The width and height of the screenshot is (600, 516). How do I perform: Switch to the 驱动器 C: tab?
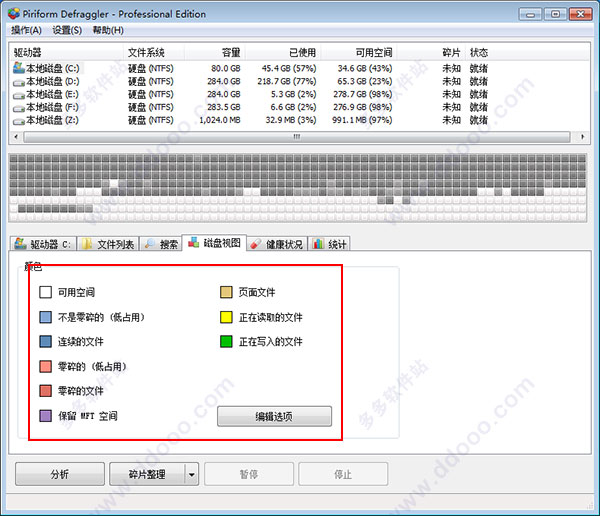pos(43,244)
